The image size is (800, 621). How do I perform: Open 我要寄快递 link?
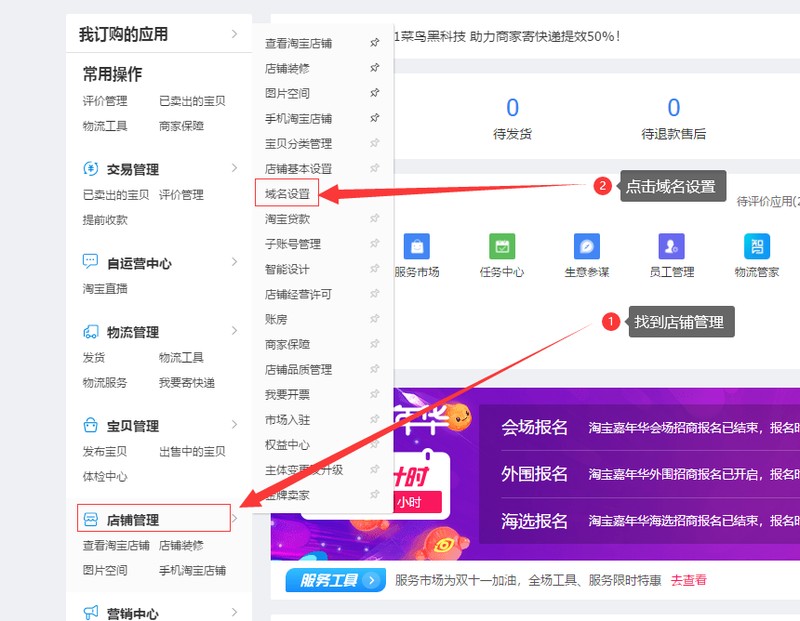[x=187, y=383]
